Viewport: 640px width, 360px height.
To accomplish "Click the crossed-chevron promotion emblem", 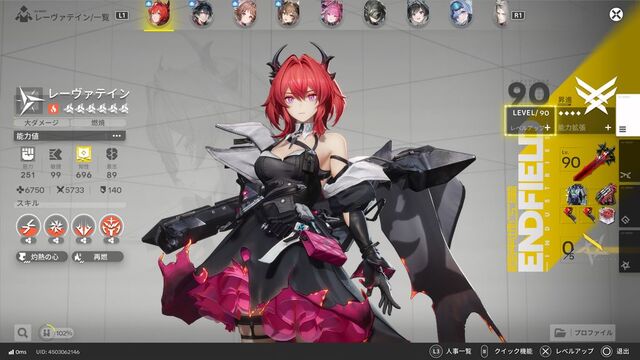I will [x=596, y=96].
